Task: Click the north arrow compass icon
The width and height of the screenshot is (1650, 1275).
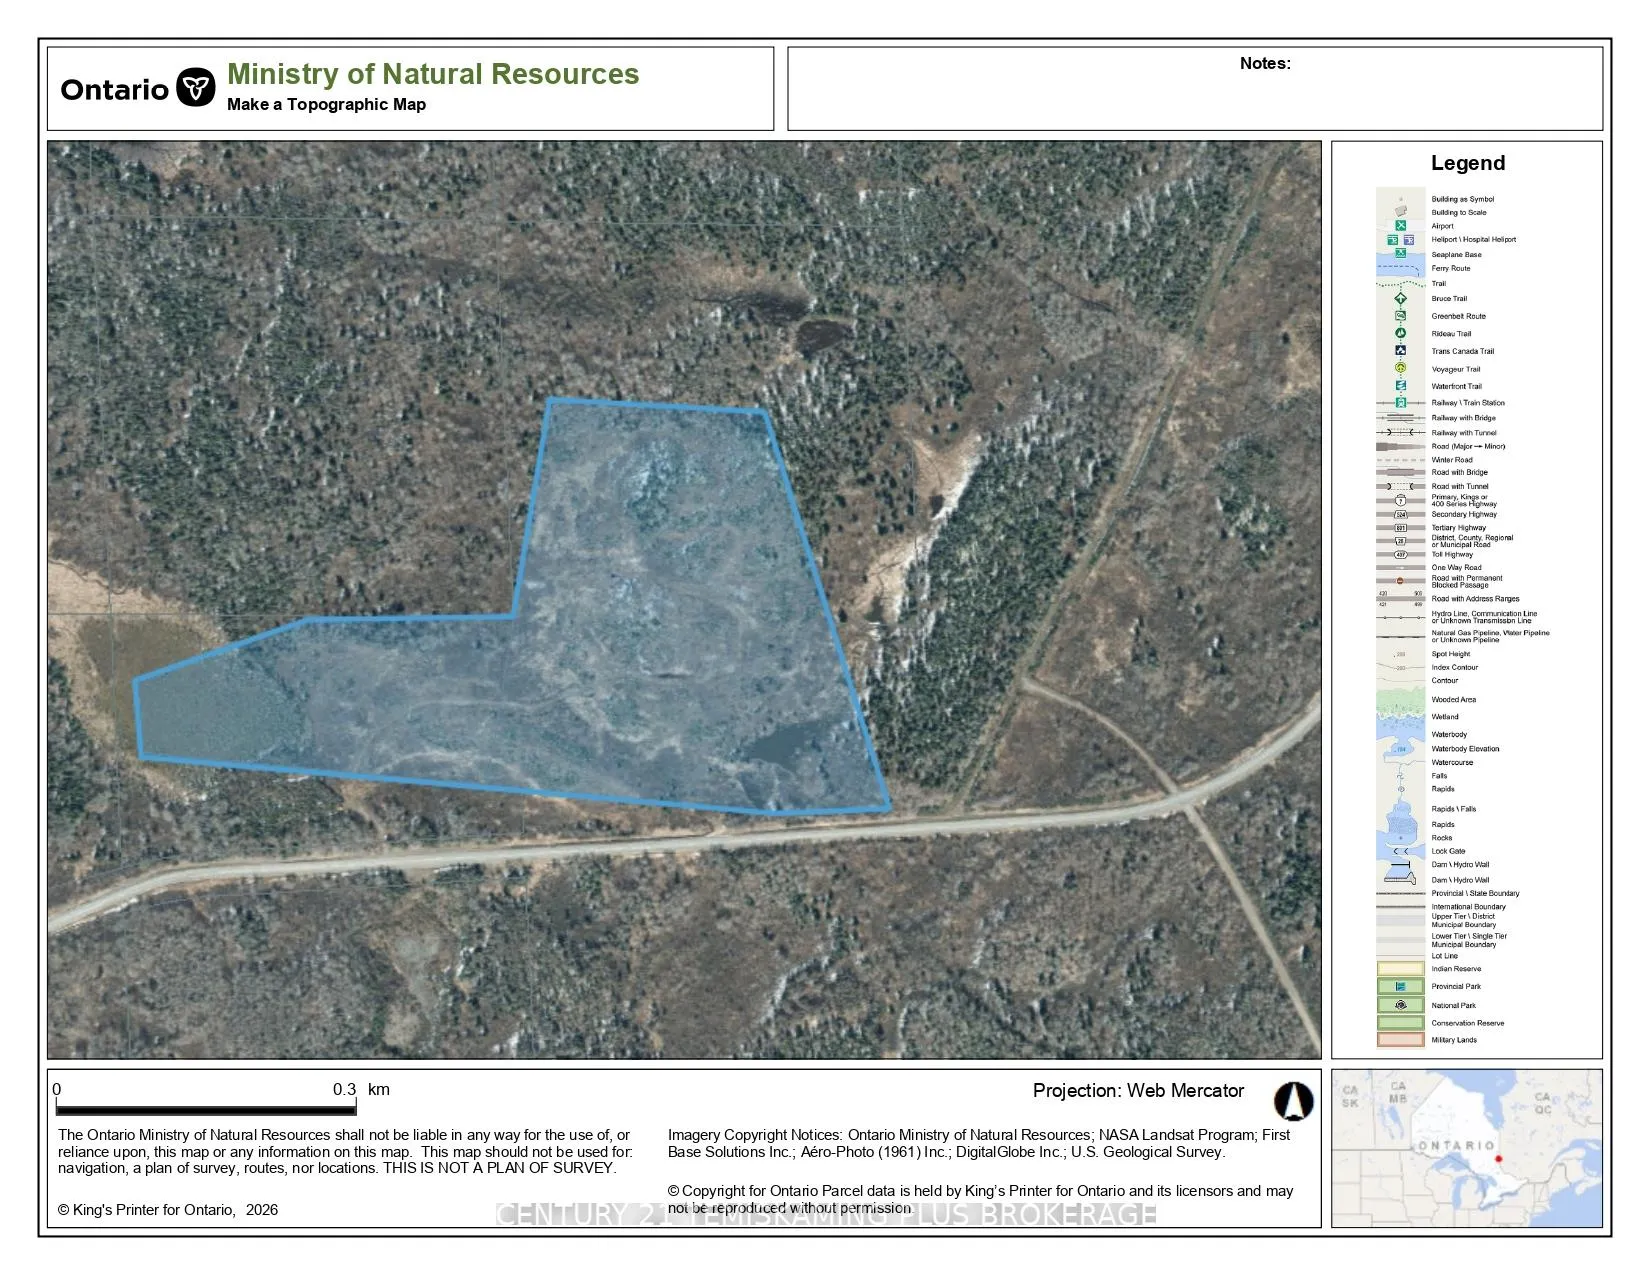Action: (1293, 1101)
